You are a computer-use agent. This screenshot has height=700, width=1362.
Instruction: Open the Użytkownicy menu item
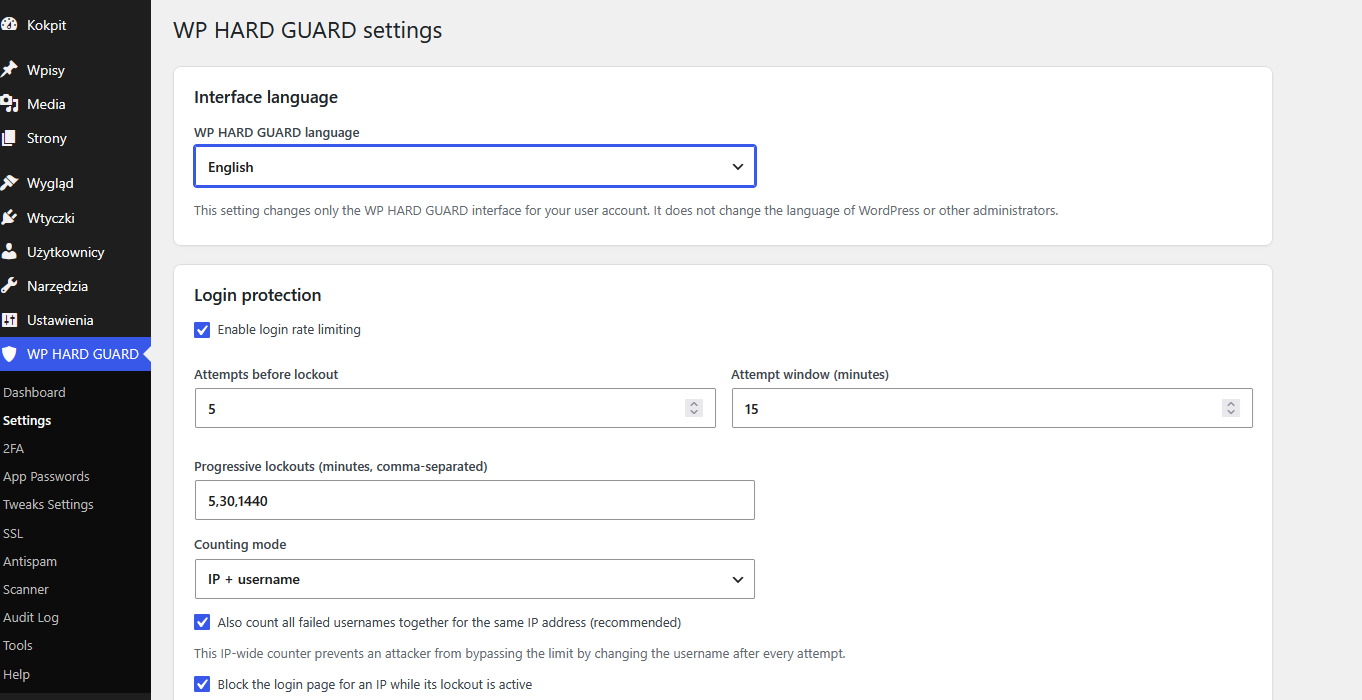75,252
